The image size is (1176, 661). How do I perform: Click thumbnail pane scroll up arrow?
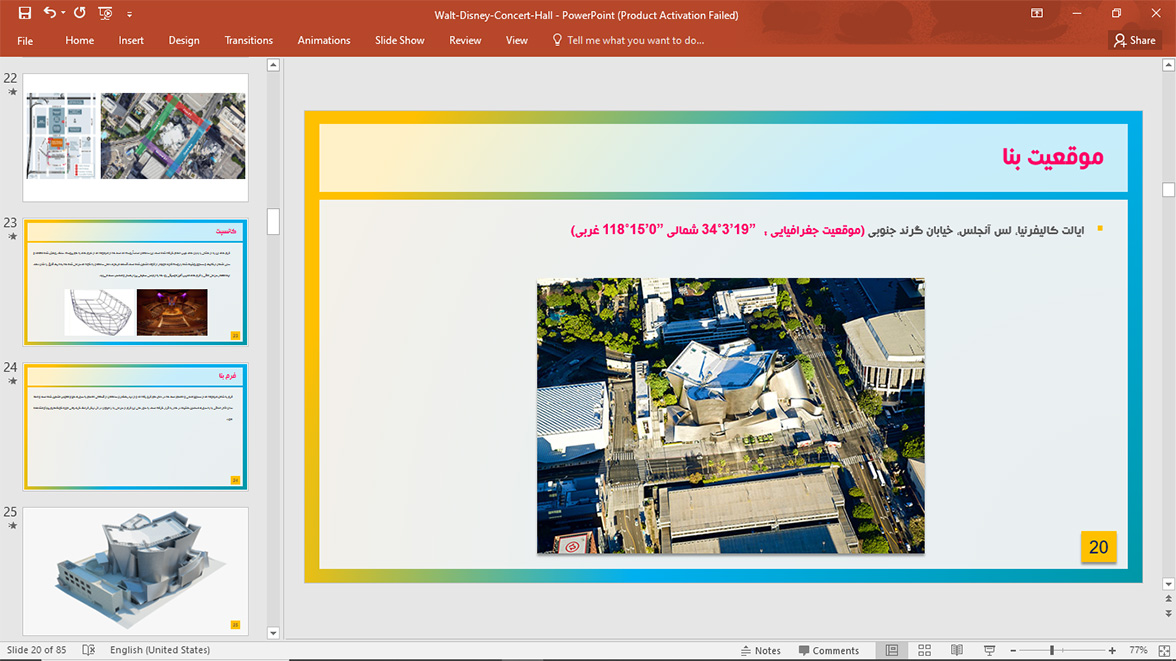(x=273, y=65)
